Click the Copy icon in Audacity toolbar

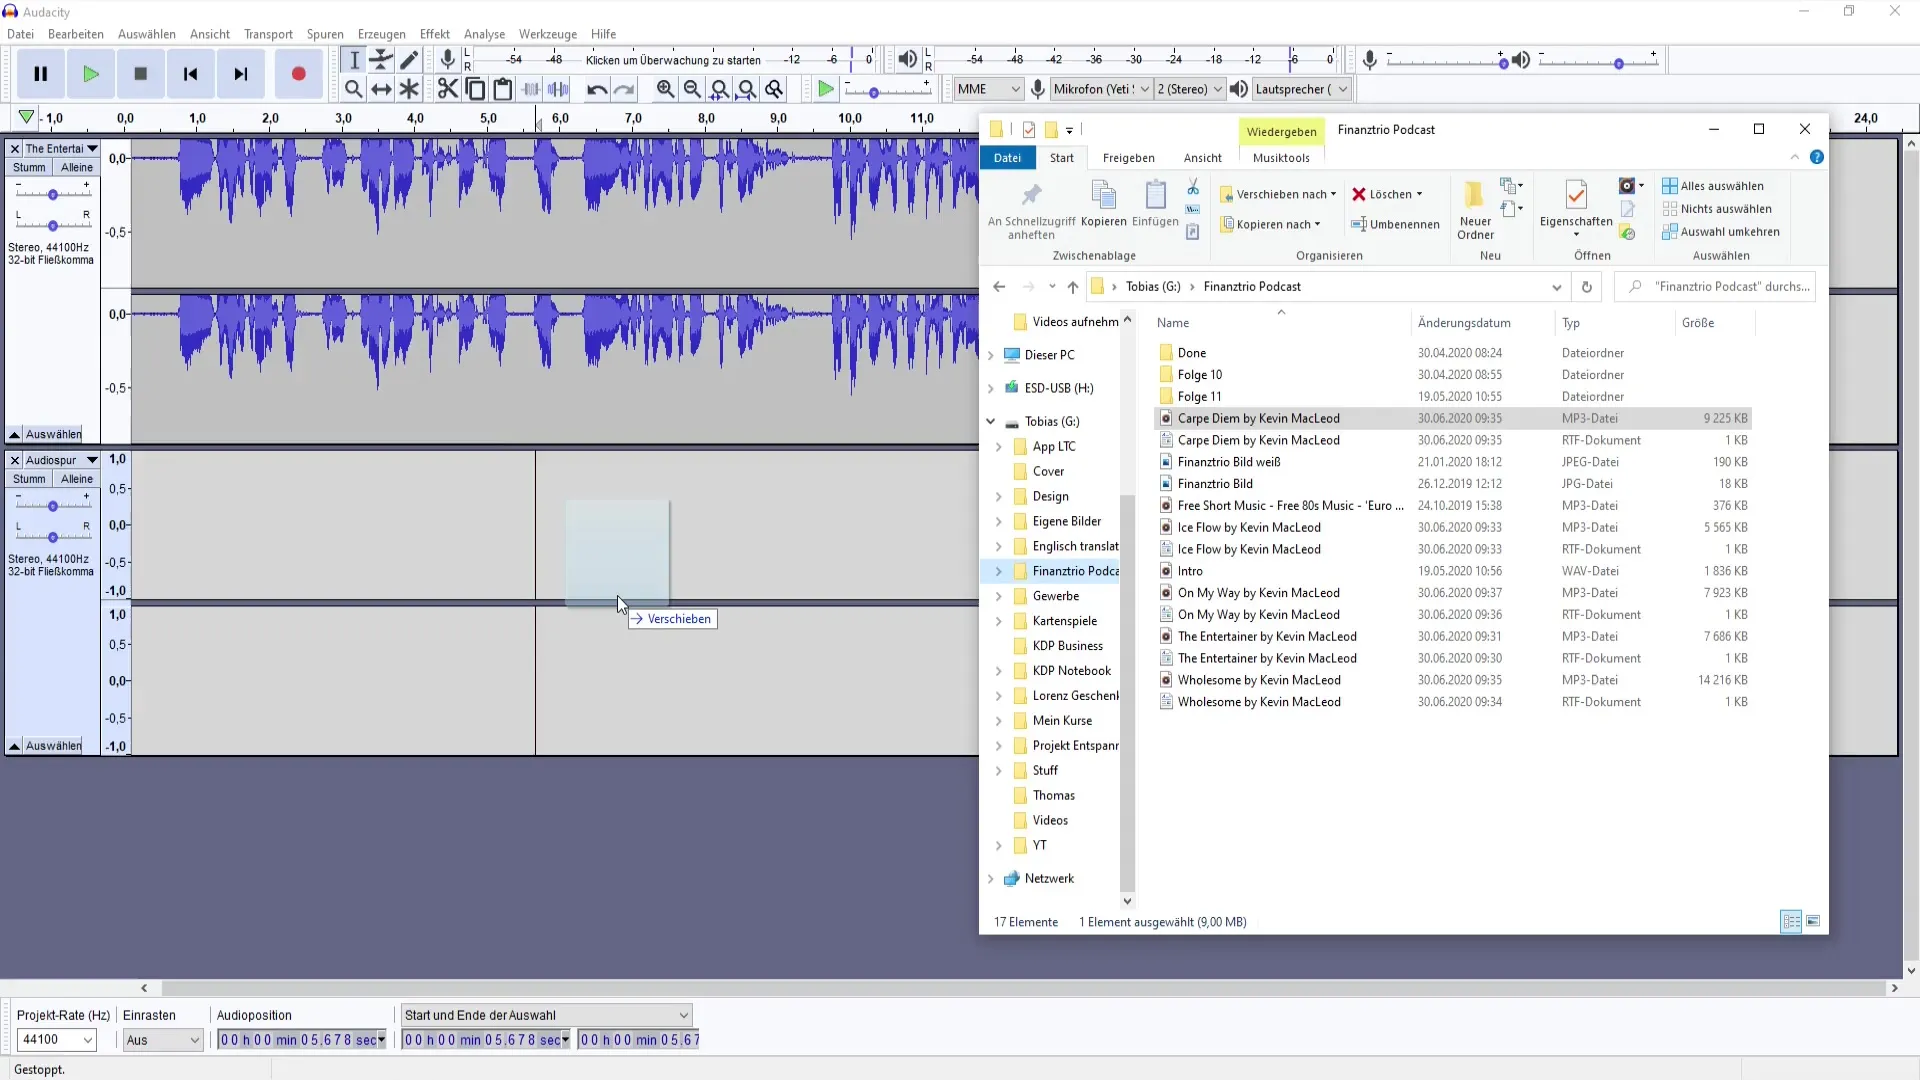[476, 89]
